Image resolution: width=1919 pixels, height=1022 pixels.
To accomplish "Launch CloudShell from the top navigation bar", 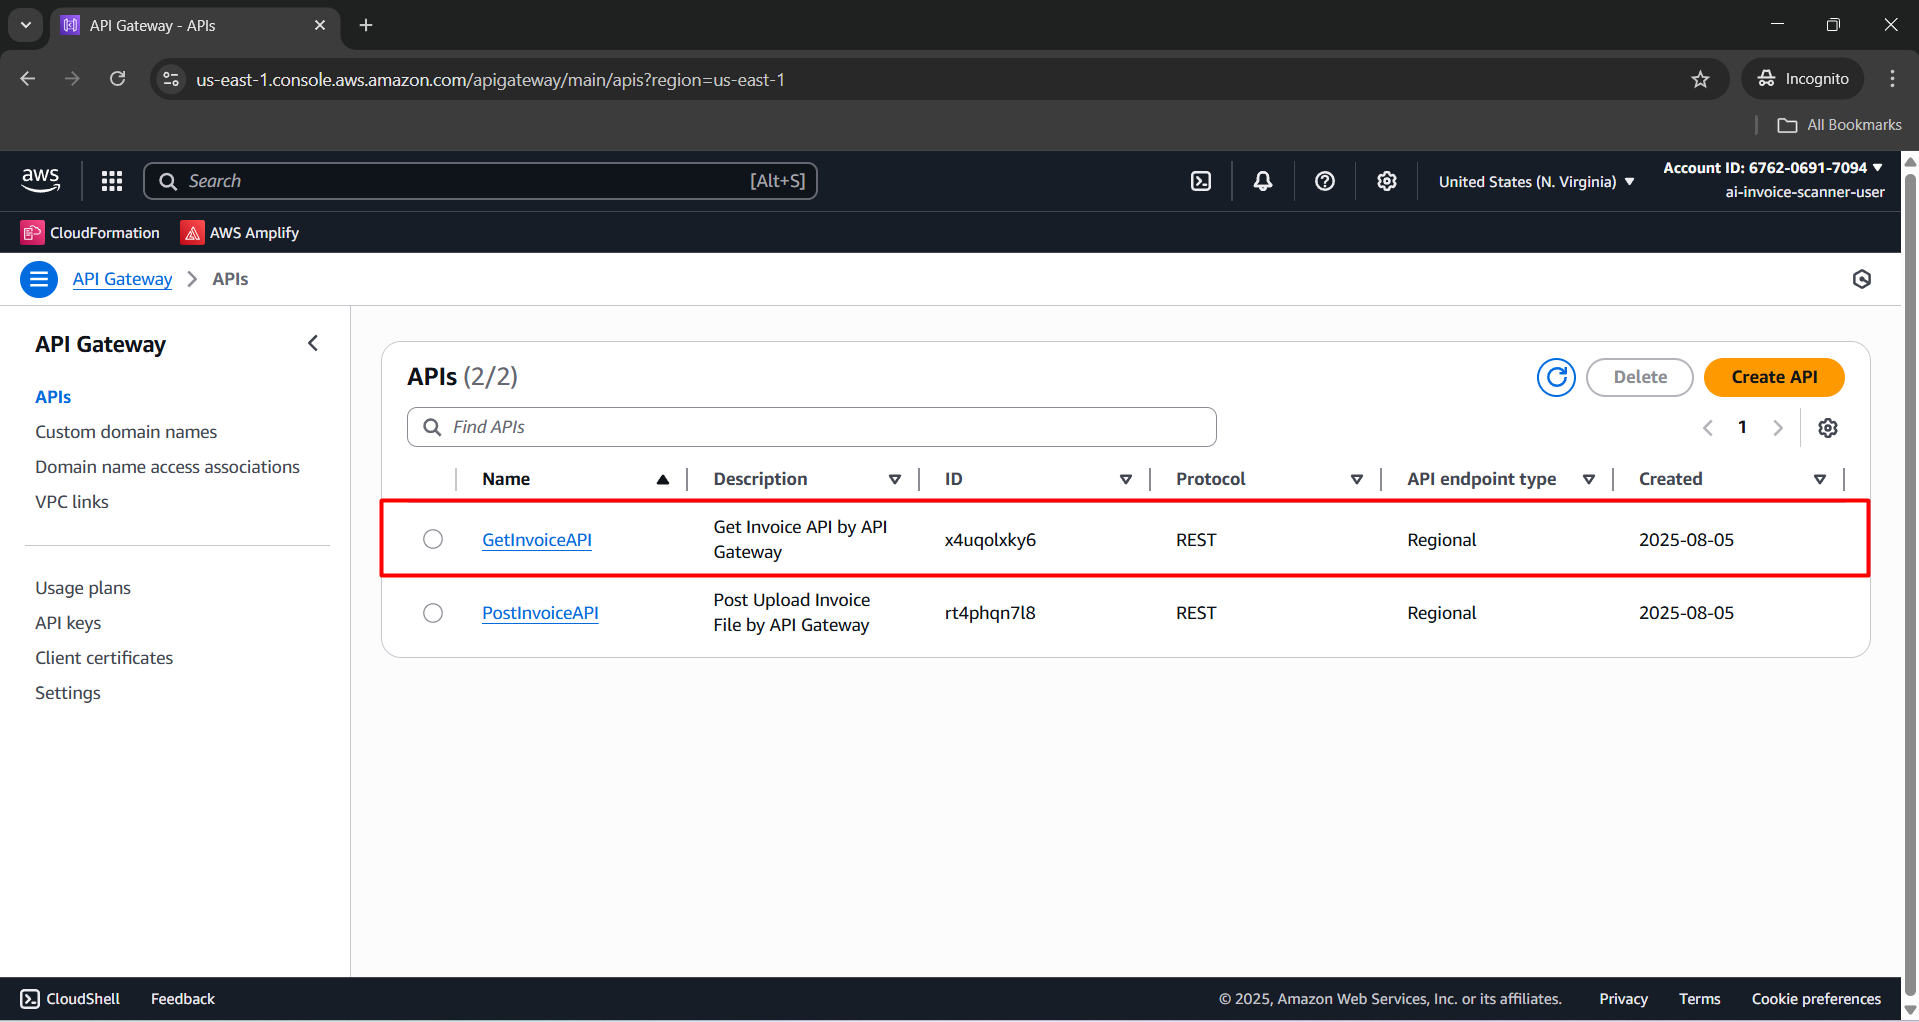I will coord(1200,181).
